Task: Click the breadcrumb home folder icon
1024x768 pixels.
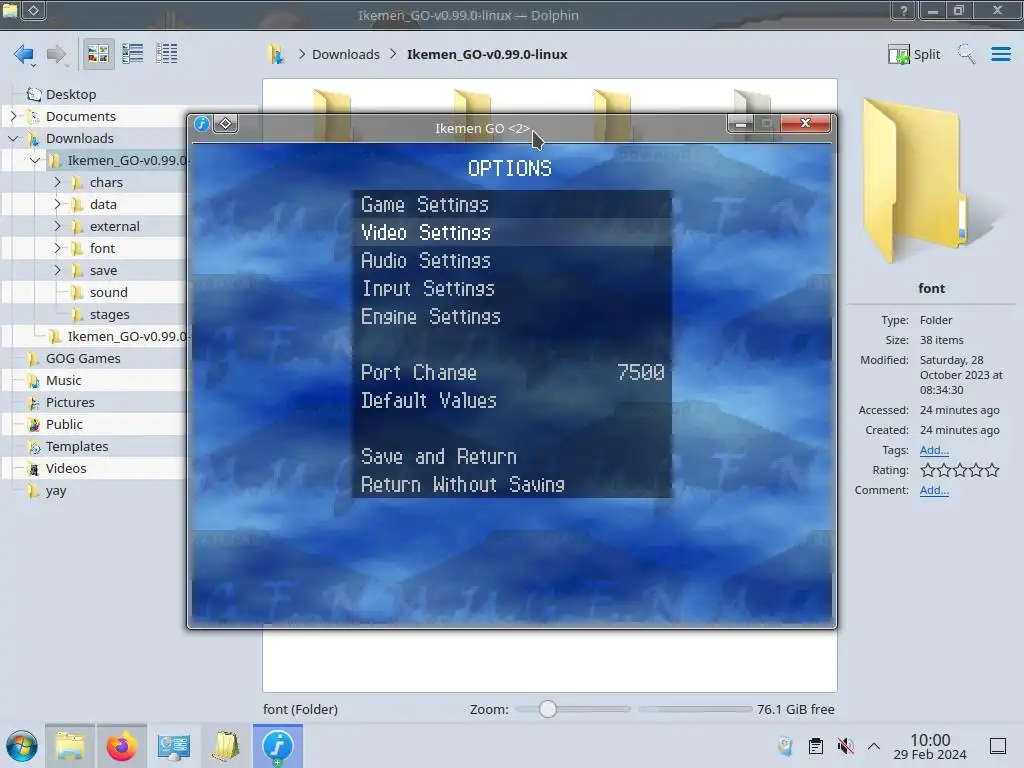Action: (x=276, y=54)
